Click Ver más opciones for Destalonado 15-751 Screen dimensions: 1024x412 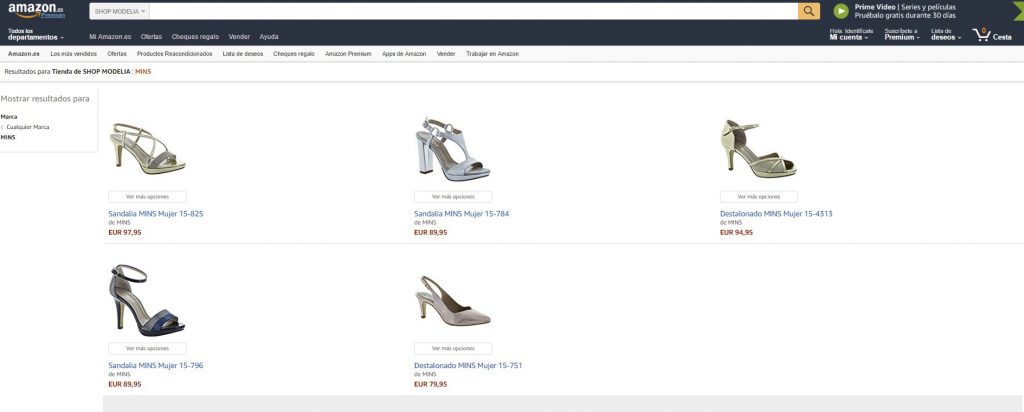tap(453, 349)
